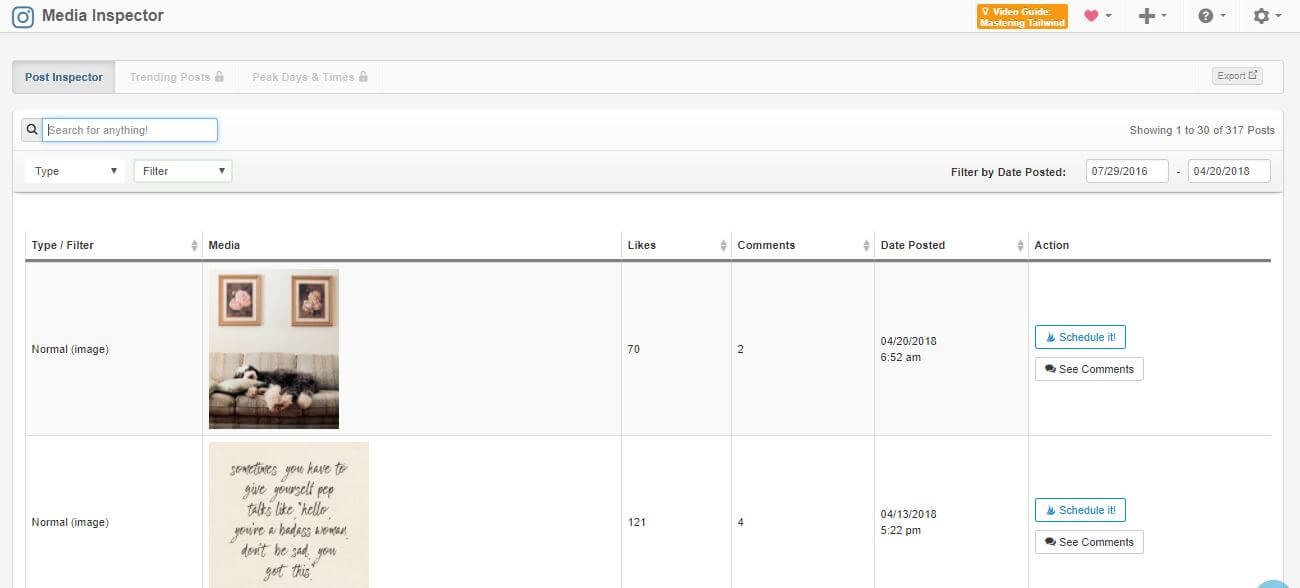The width and height of the screenshot is (1300, 588).
Task: Click the search magnifier icon
Action: [32, 130]
